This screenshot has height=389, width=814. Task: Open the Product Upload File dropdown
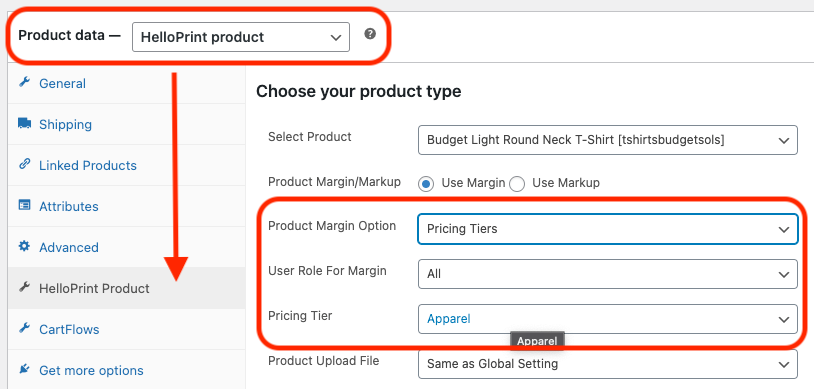tap(607, 364)
